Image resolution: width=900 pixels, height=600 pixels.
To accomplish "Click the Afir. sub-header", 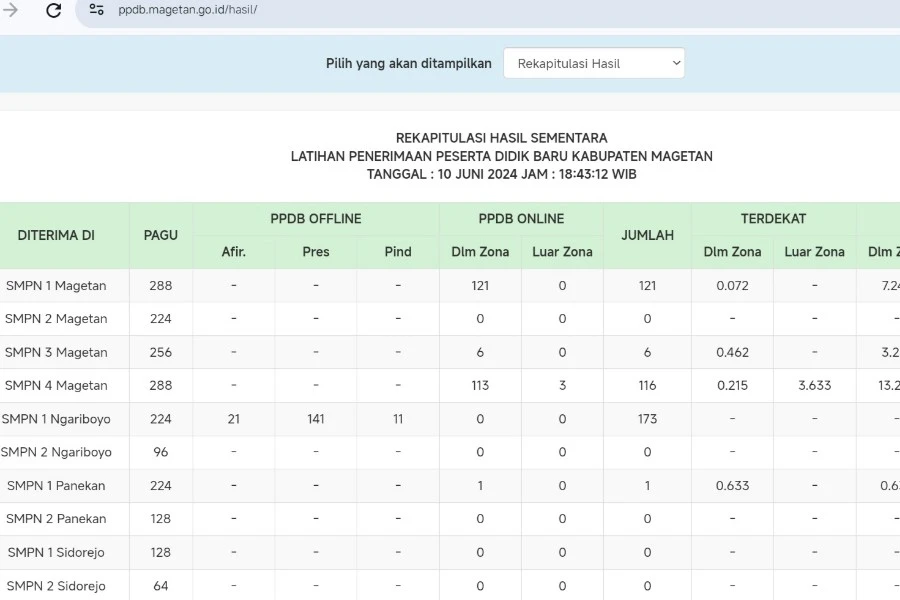I will click(x=234, y=251).
